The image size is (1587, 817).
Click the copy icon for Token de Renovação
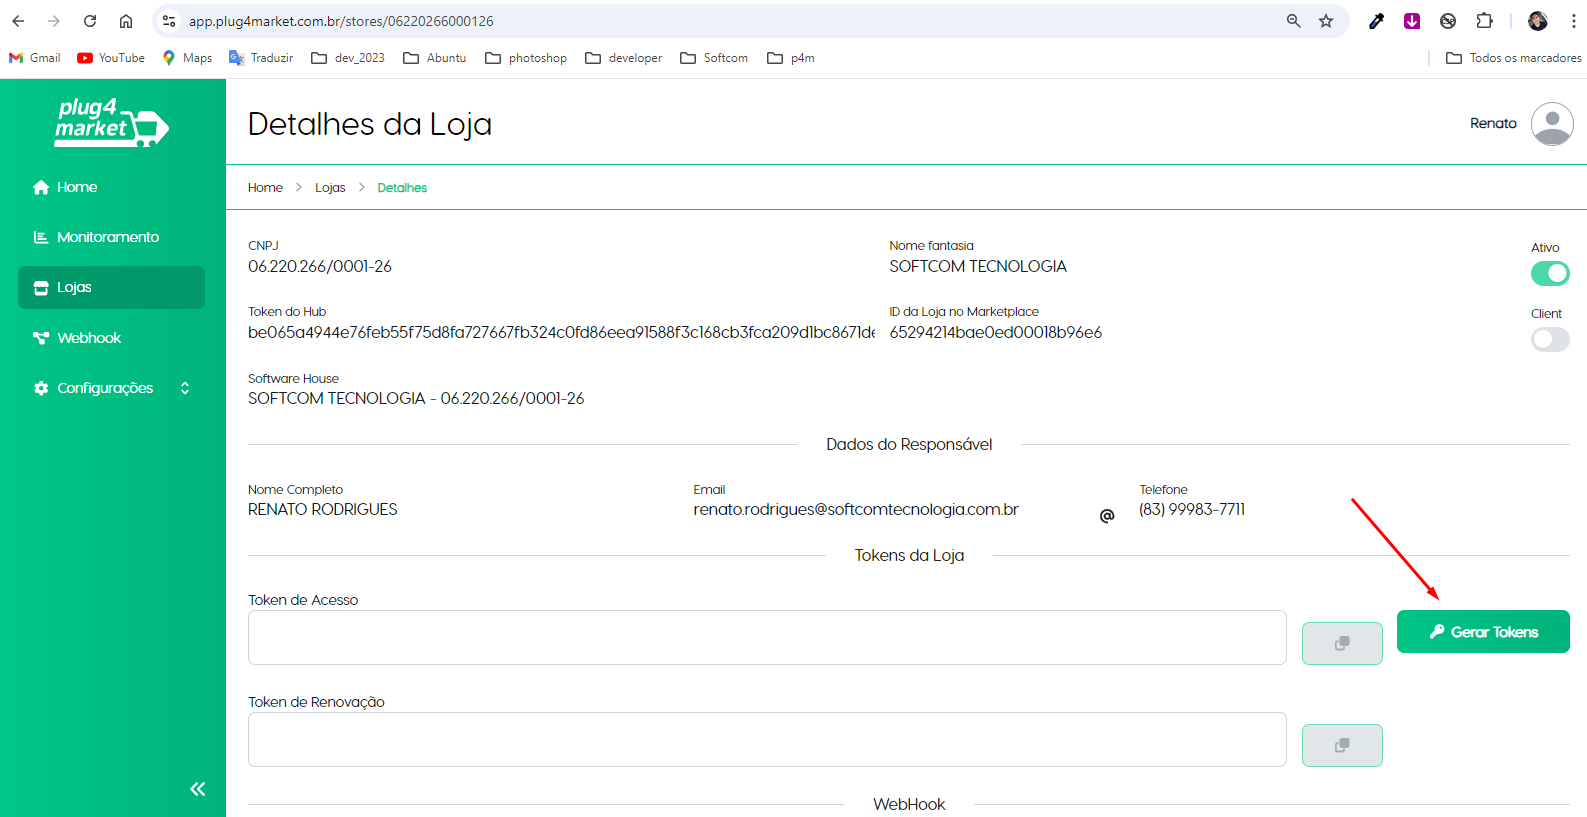pos(1341,745)
